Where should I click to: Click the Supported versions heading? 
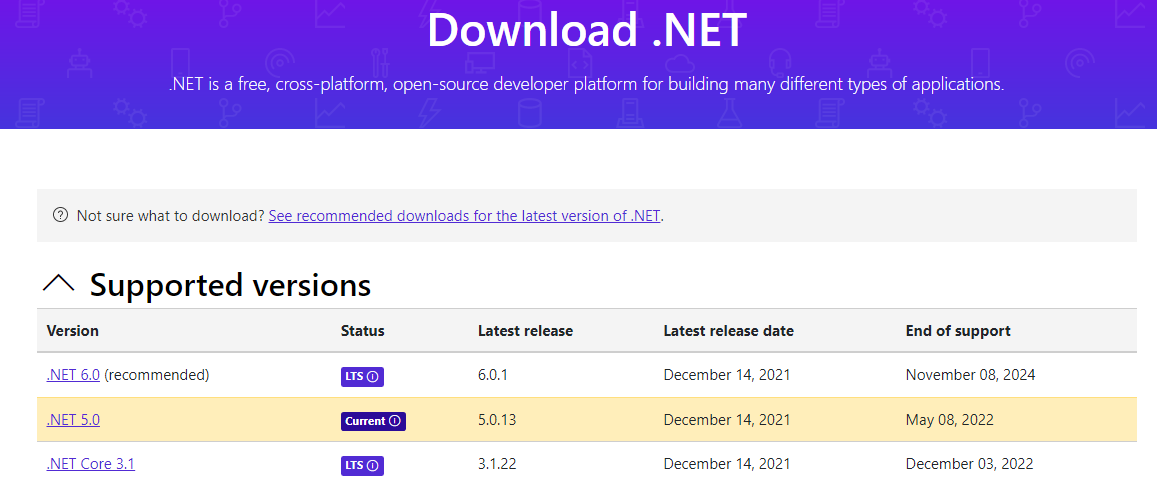tap(230, 285)
